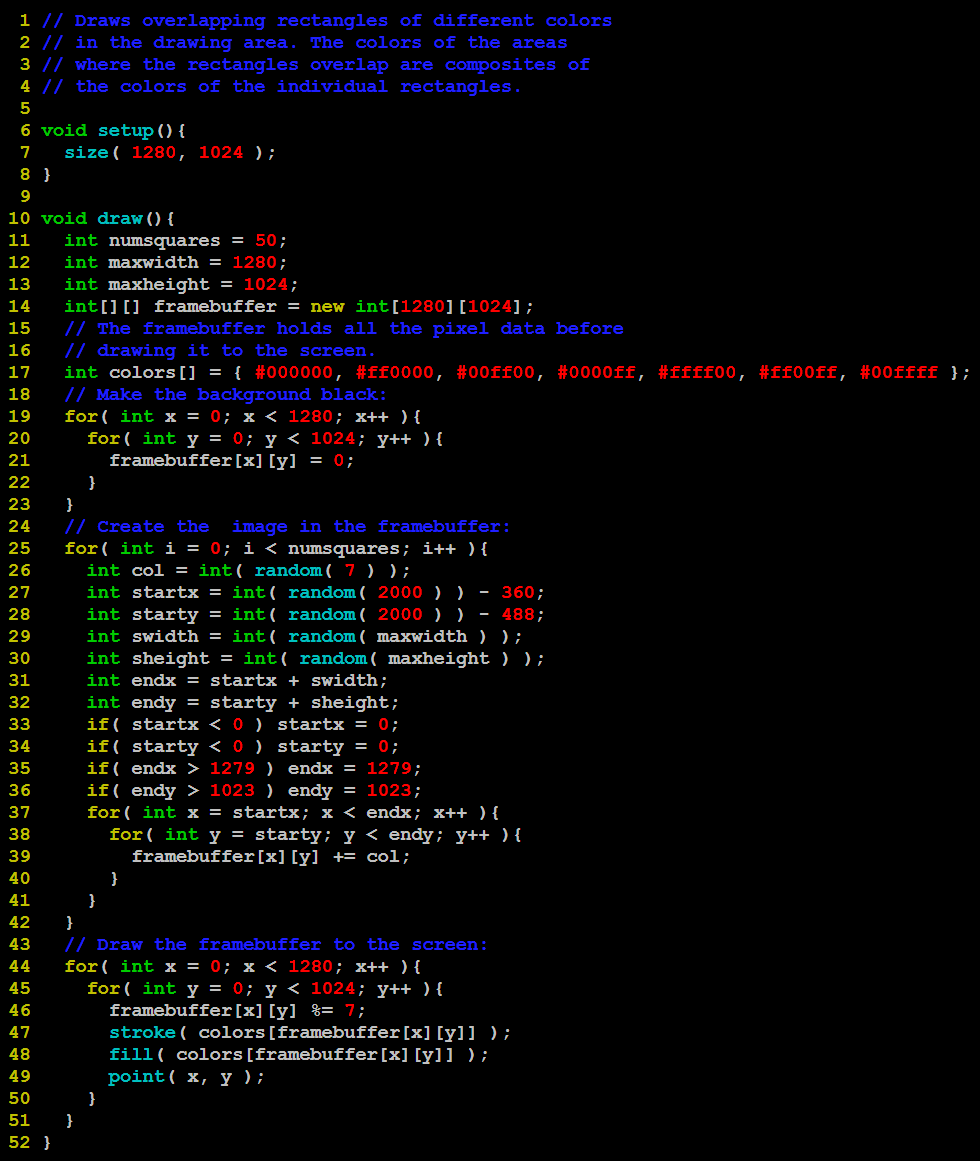Click "sheight" on line 30
The image size is (980, 1161).
(170, 659)
